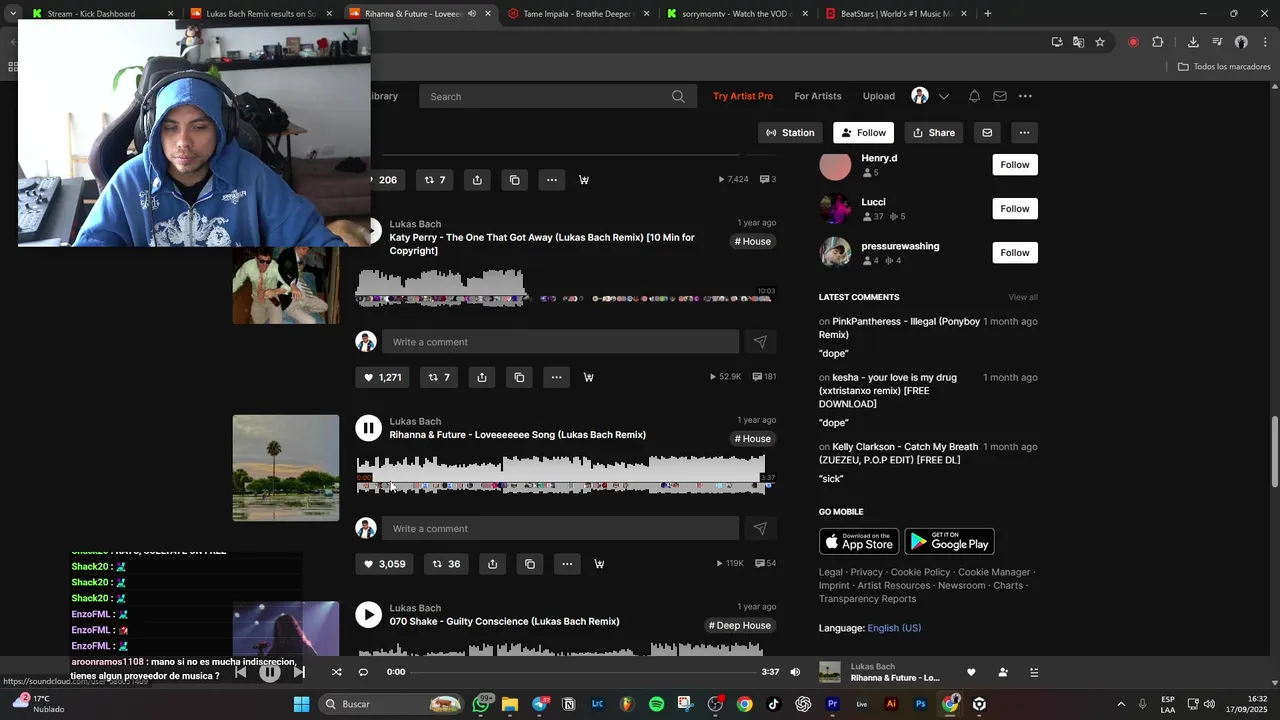Click the profile Share button
The image size is (1280, 720).
tap(934, 133)
